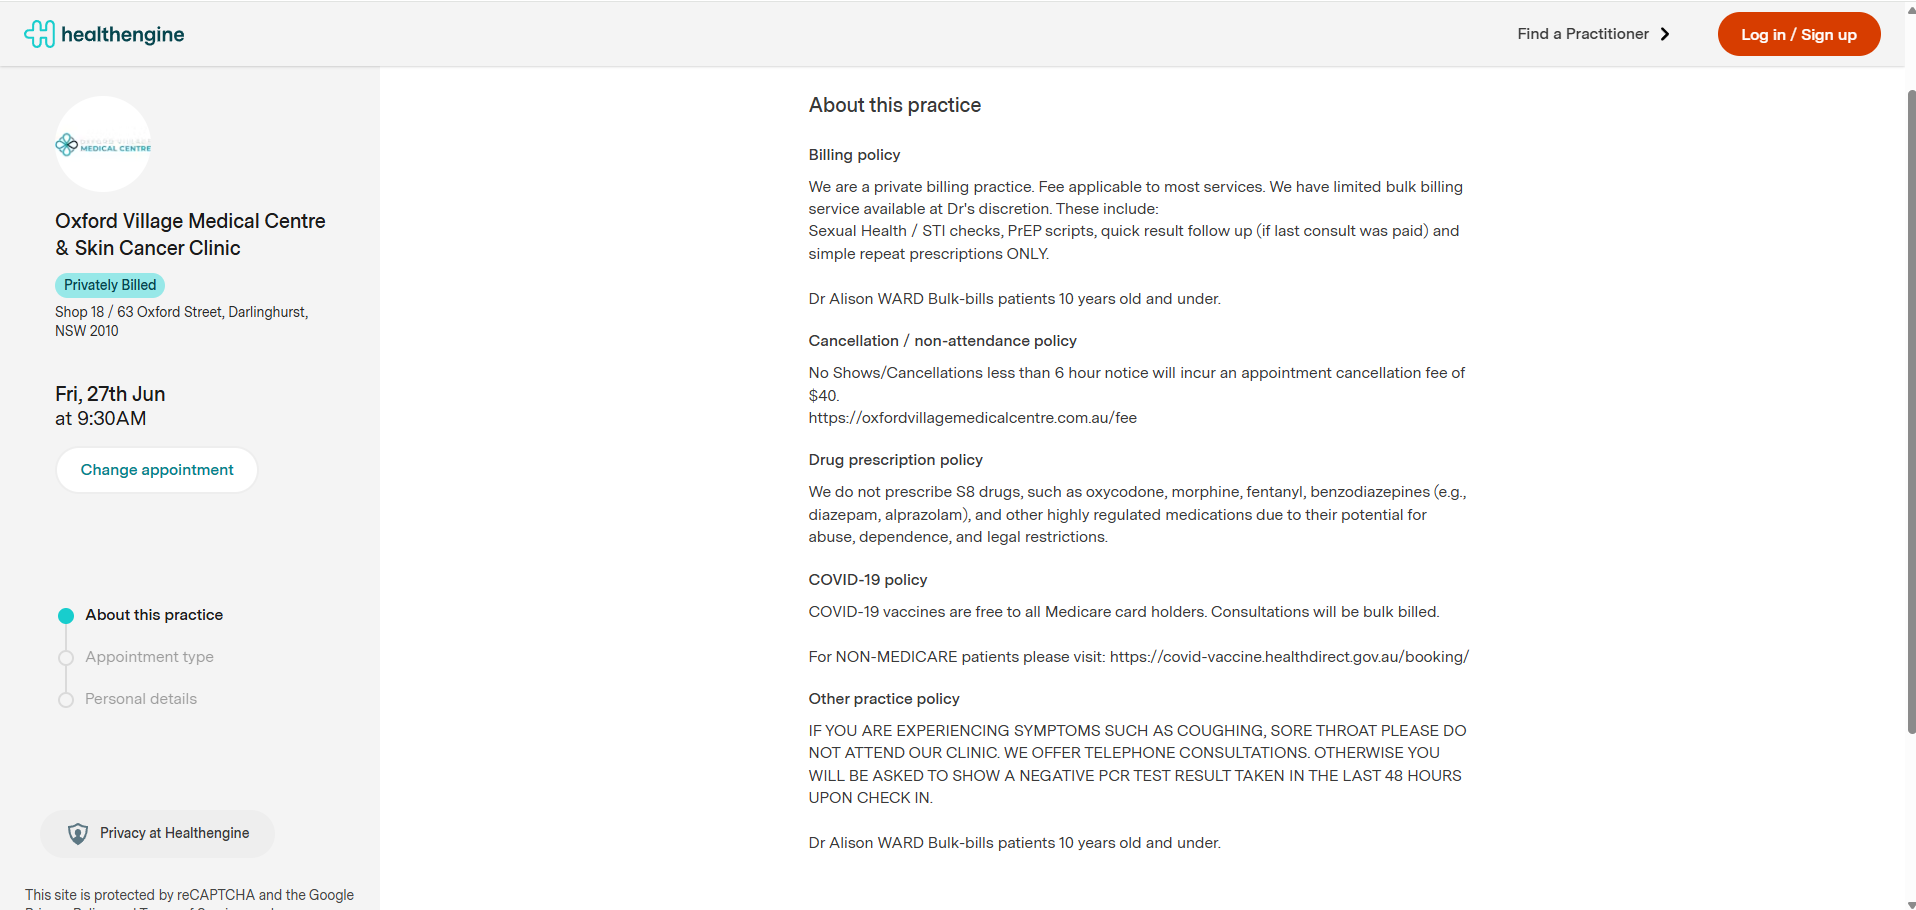Screen dimensions: 1916x910
Task: Go to the Personal details step label
Action: click(x=141, y=699)
